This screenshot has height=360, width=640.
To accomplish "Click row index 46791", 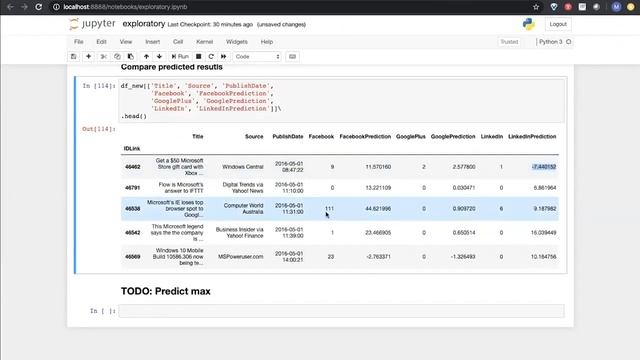I will [133, 188].
